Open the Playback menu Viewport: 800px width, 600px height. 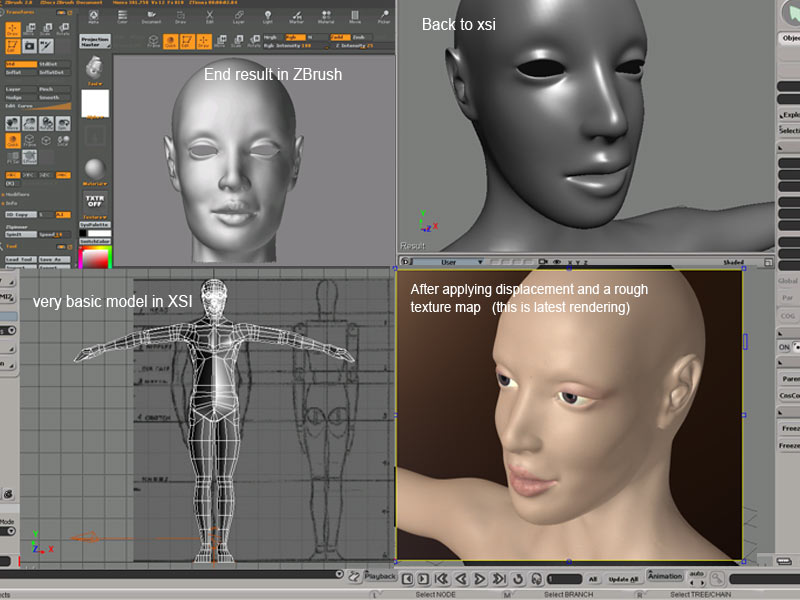click(x=380, y=576)
